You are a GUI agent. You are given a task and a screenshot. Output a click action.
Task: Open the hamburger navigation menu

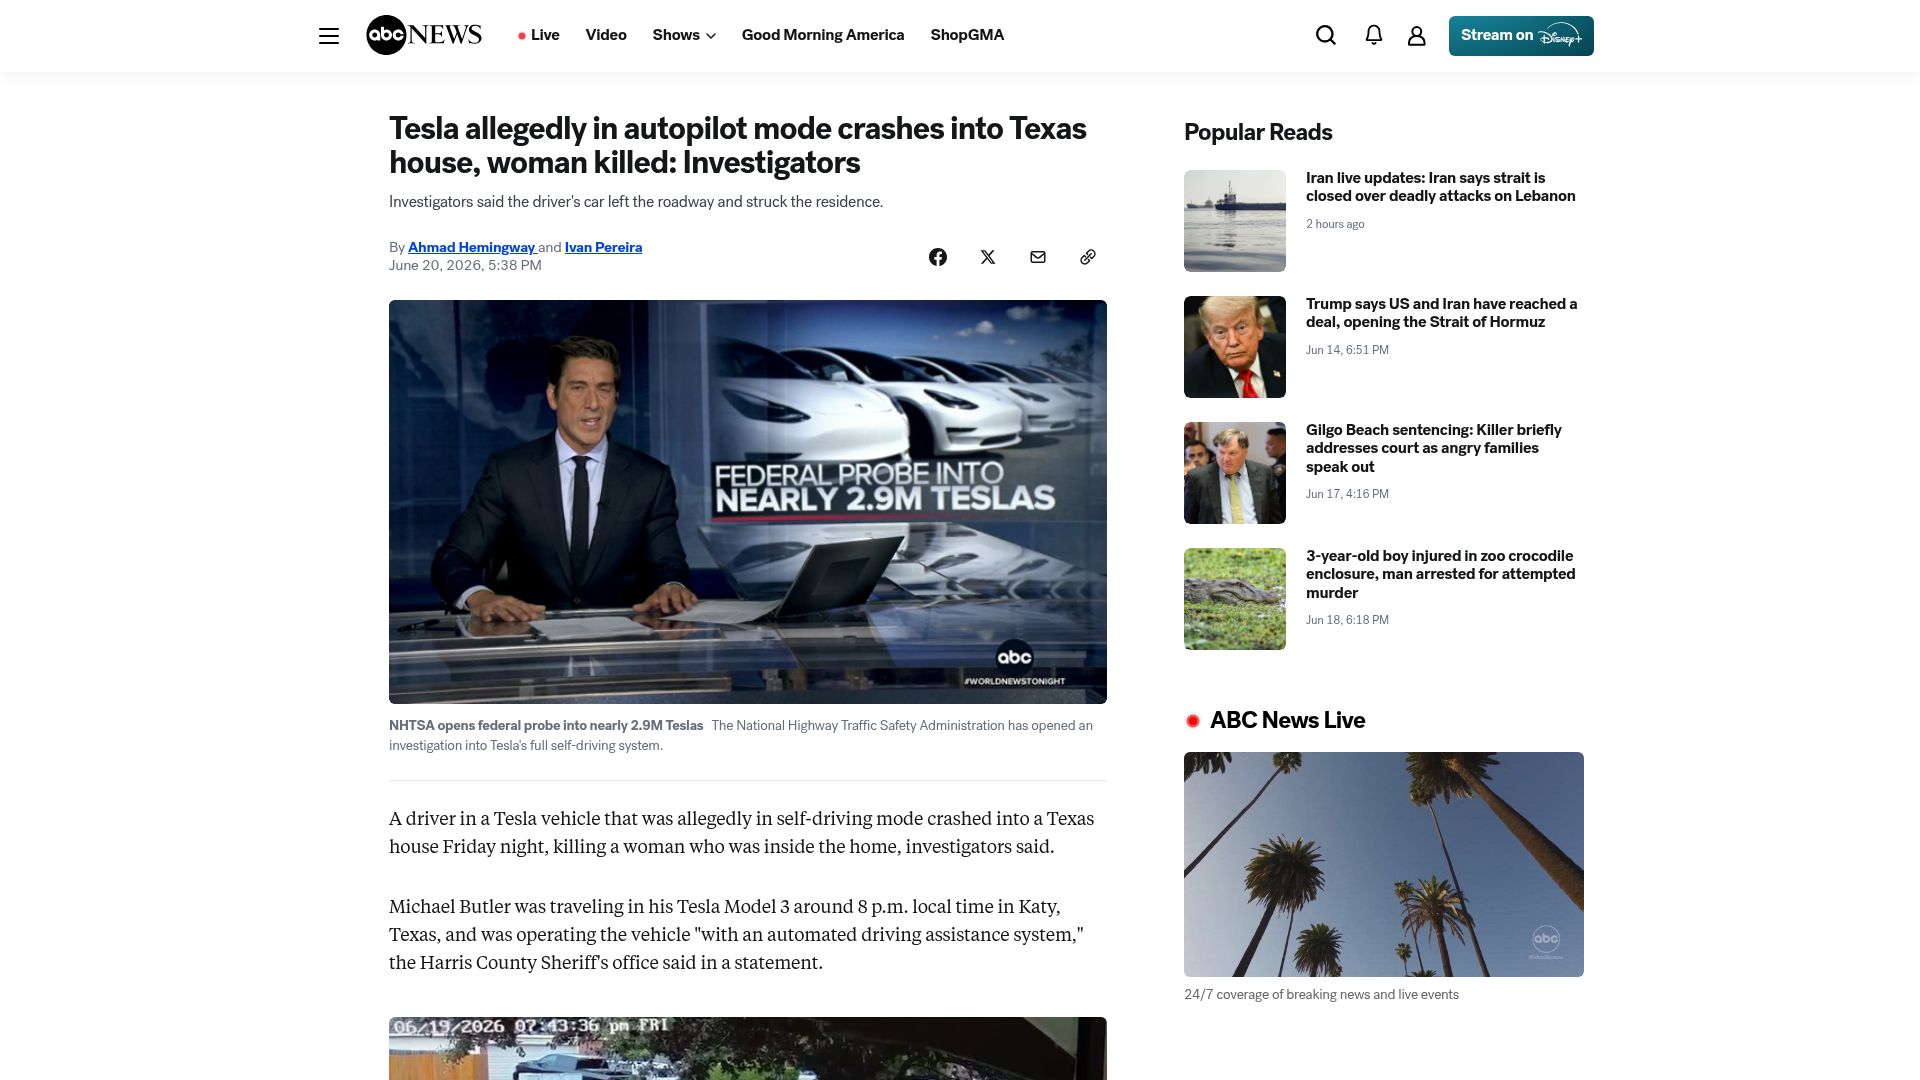click(x=329, y=36)
